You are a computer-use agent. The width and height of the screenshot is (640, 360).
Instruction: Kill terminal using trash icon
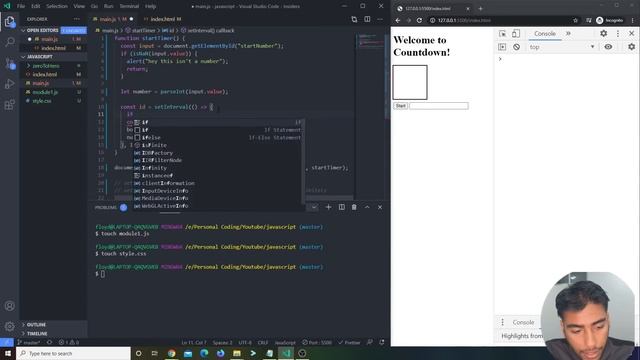(x=354, y=207)
